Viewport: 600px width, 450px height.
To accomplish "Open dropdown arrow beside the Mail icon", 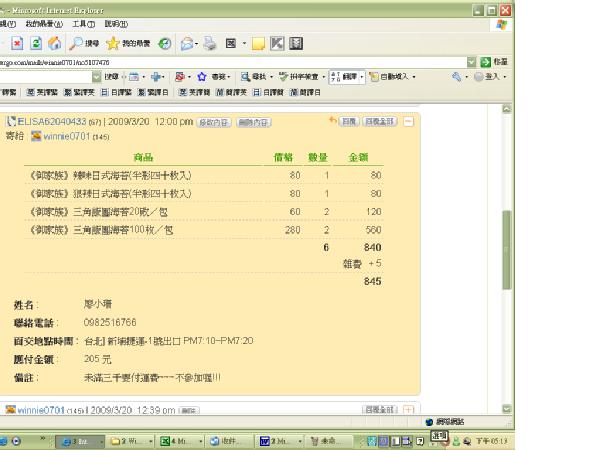I will pyautogui.click(x=196, y=44).
